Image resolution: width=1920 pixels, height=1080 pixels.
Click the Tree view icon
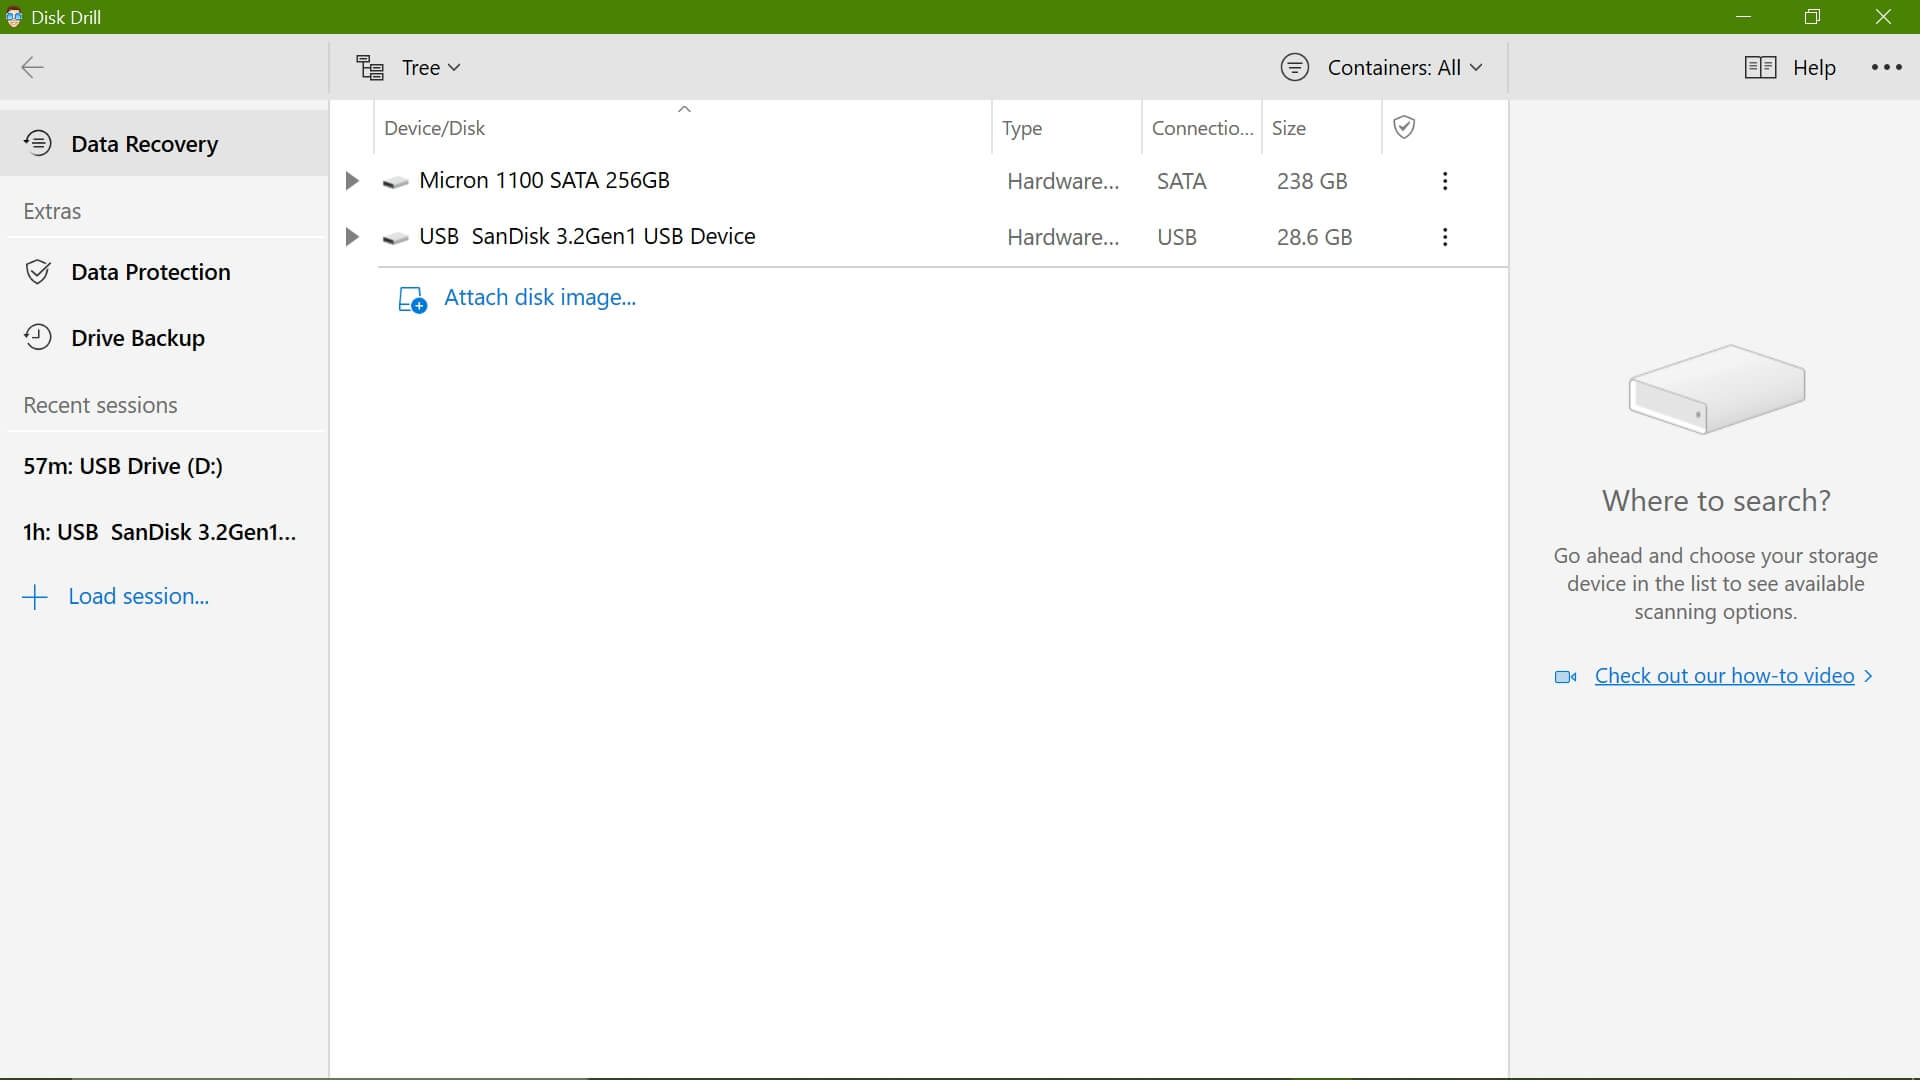[370, 67]
